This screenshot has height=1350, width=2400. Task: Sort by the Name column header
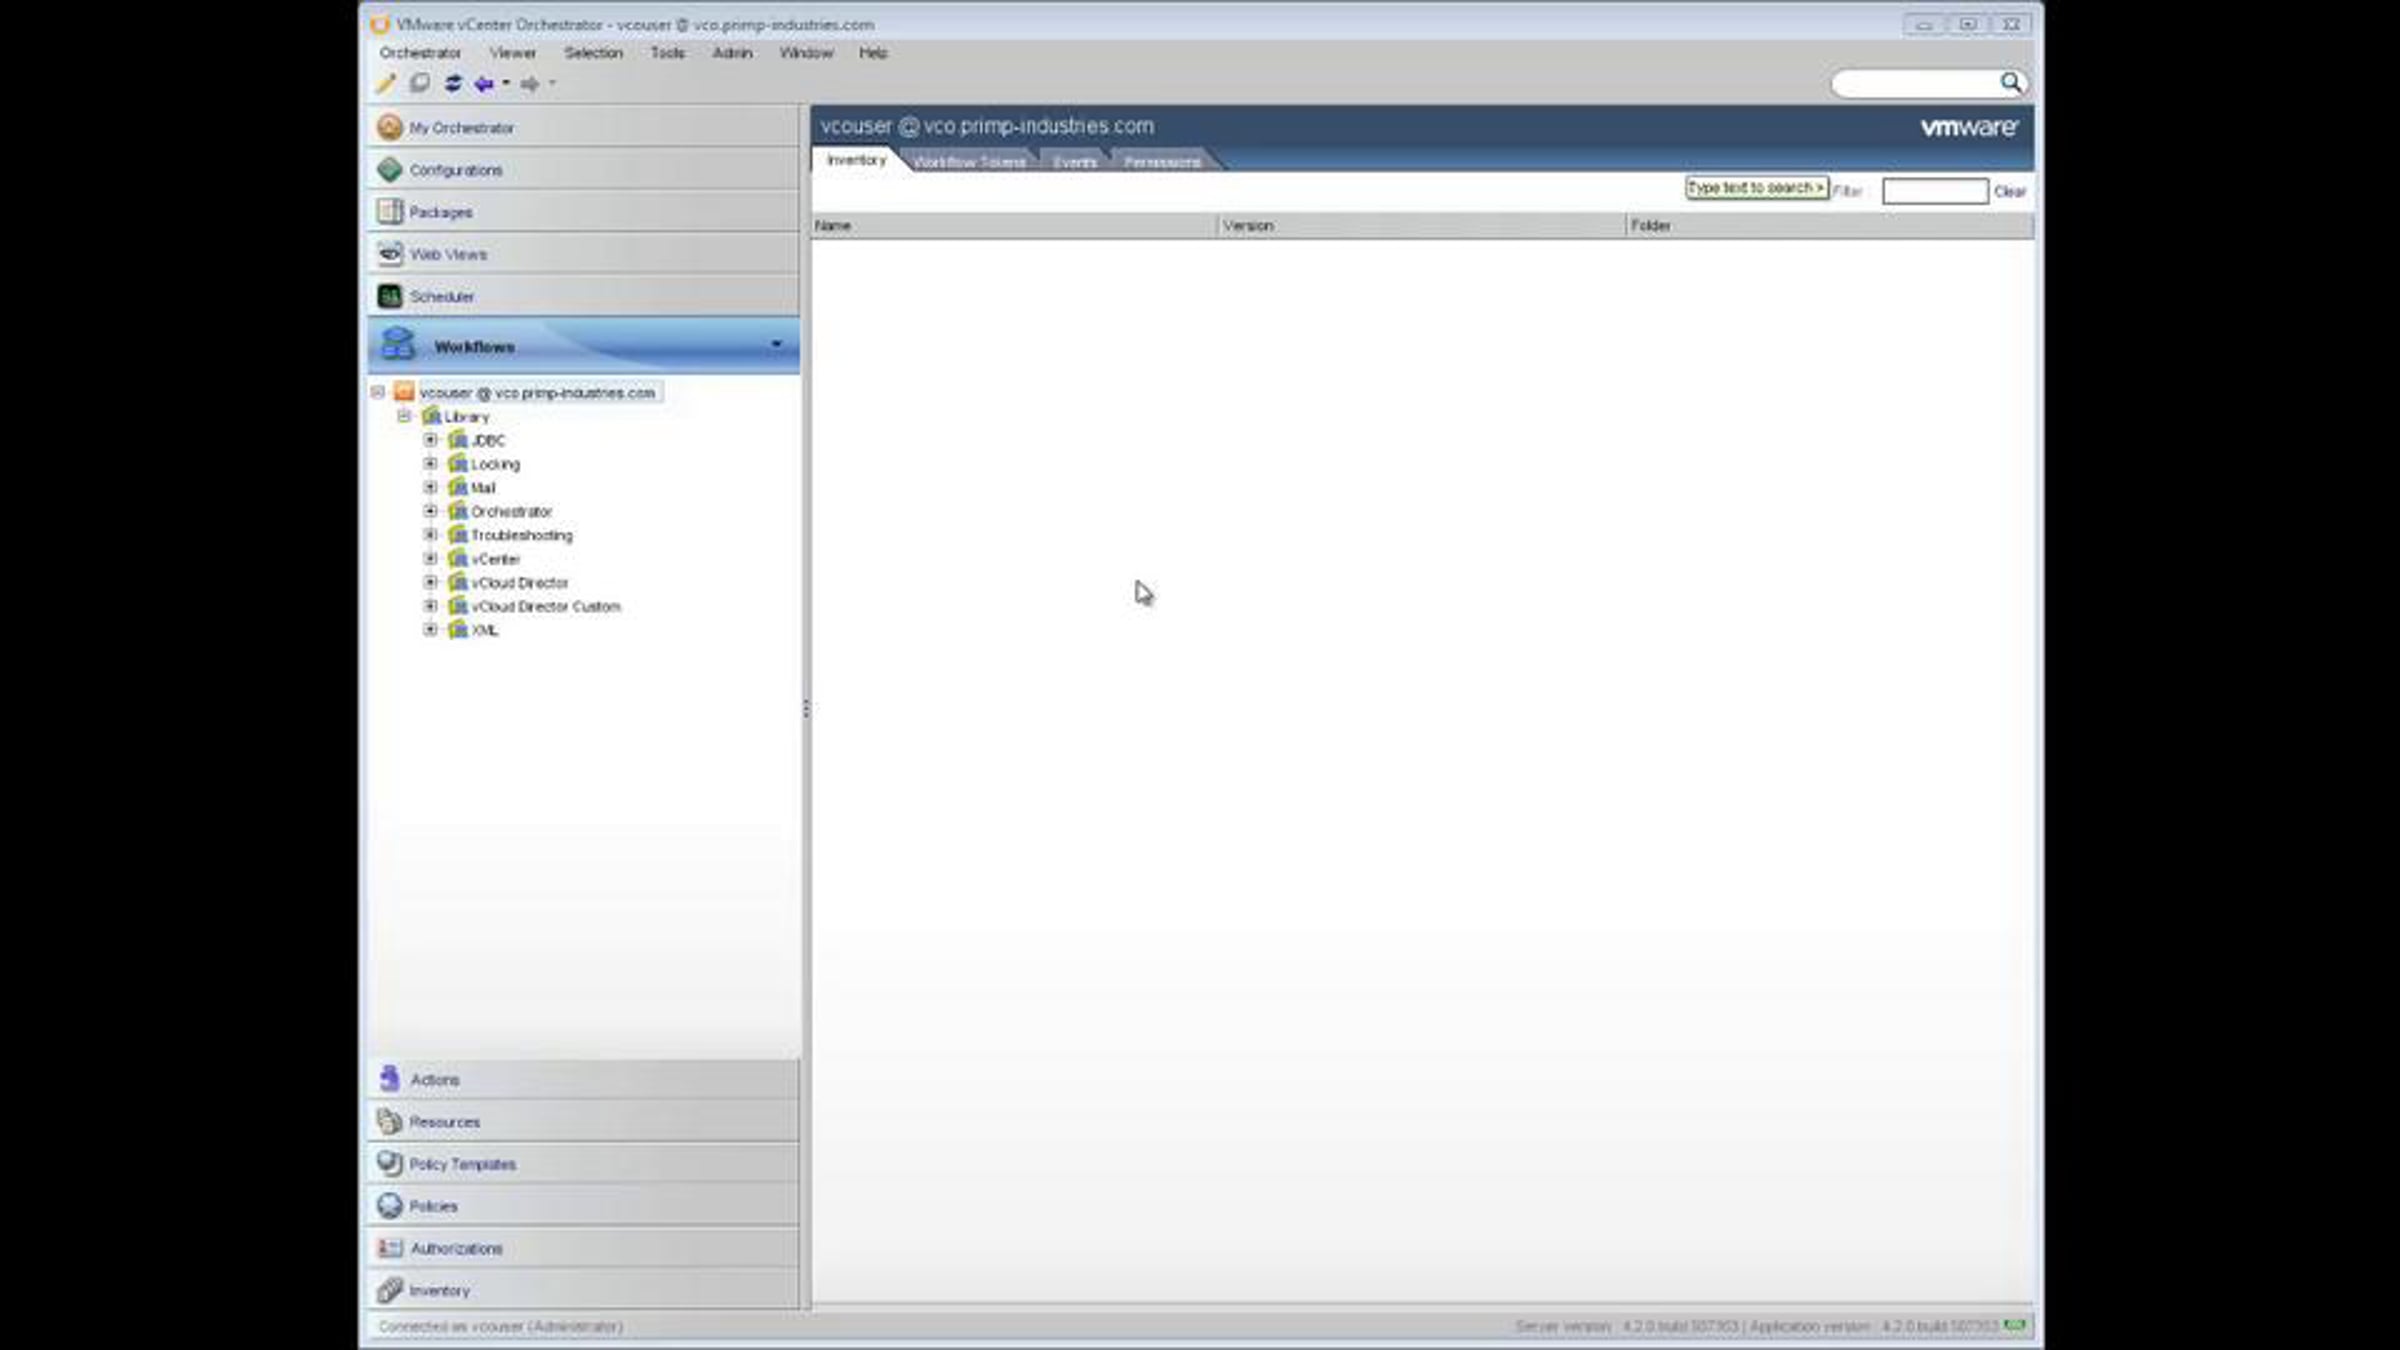pyautogui.click(x=1014, y=226)
